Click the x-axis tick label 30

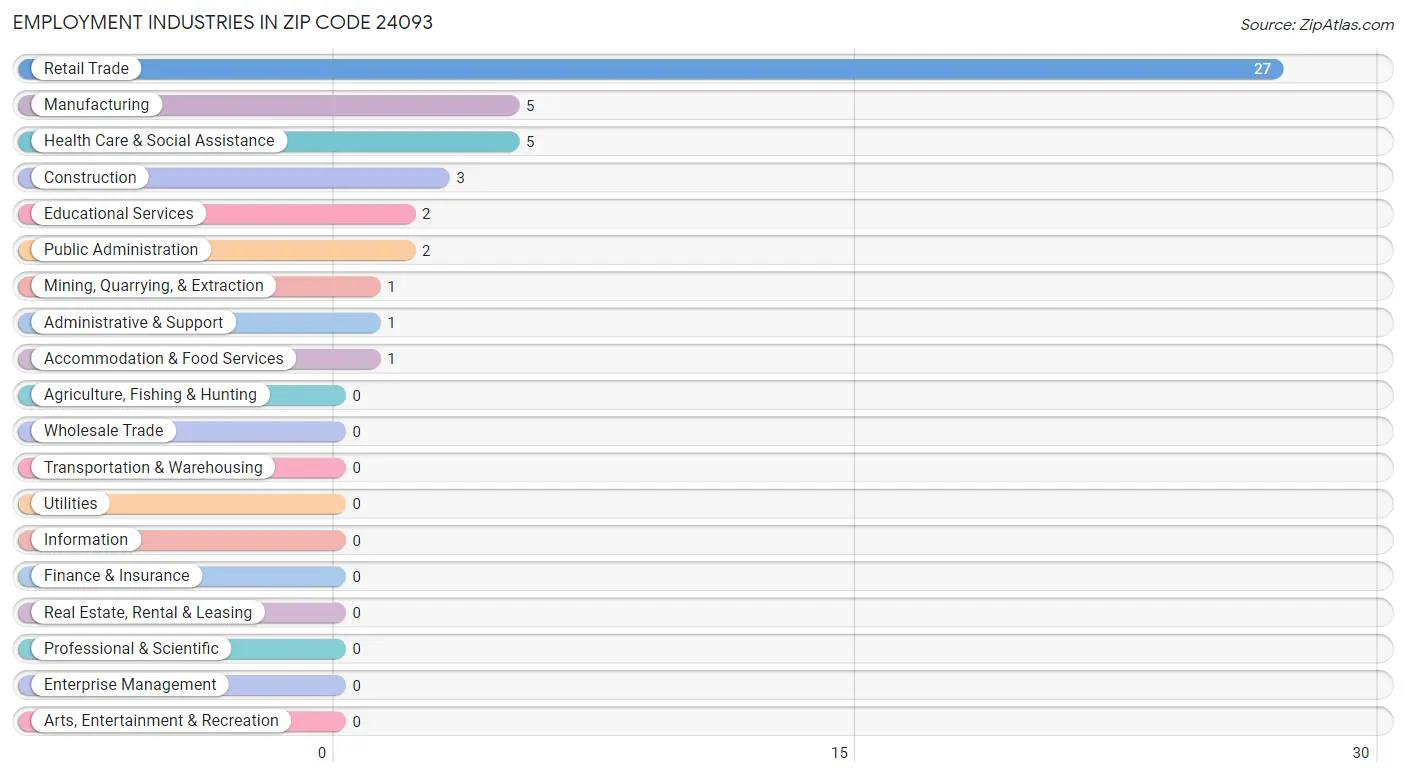(x=1361, y=753)
